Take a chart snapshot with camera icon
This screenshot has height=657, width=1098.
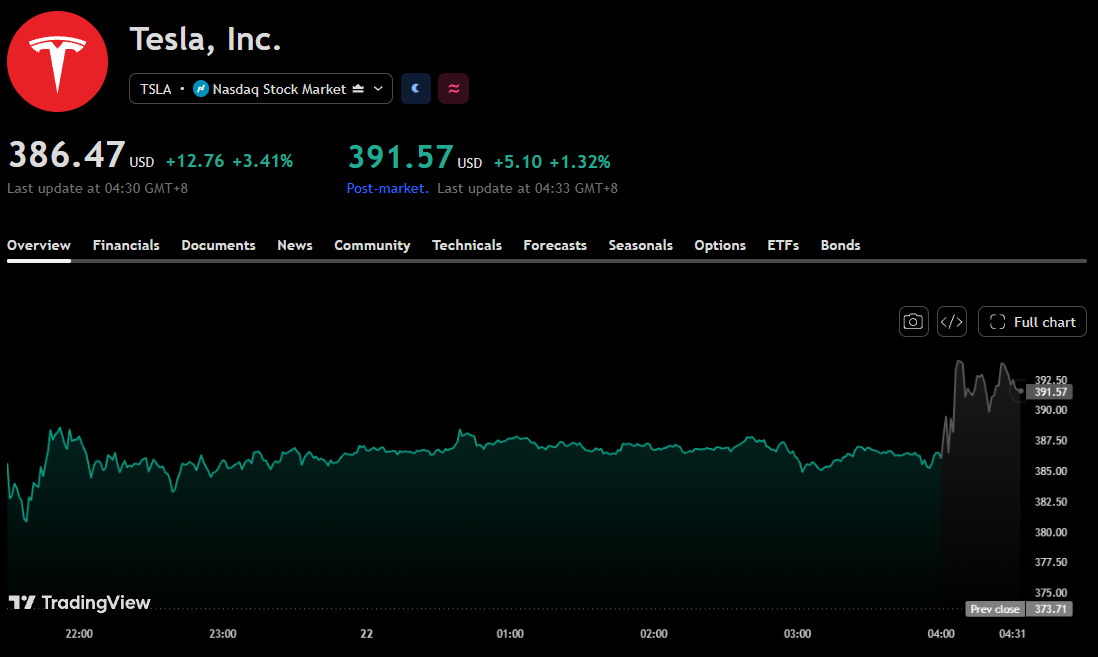point(913,321)
